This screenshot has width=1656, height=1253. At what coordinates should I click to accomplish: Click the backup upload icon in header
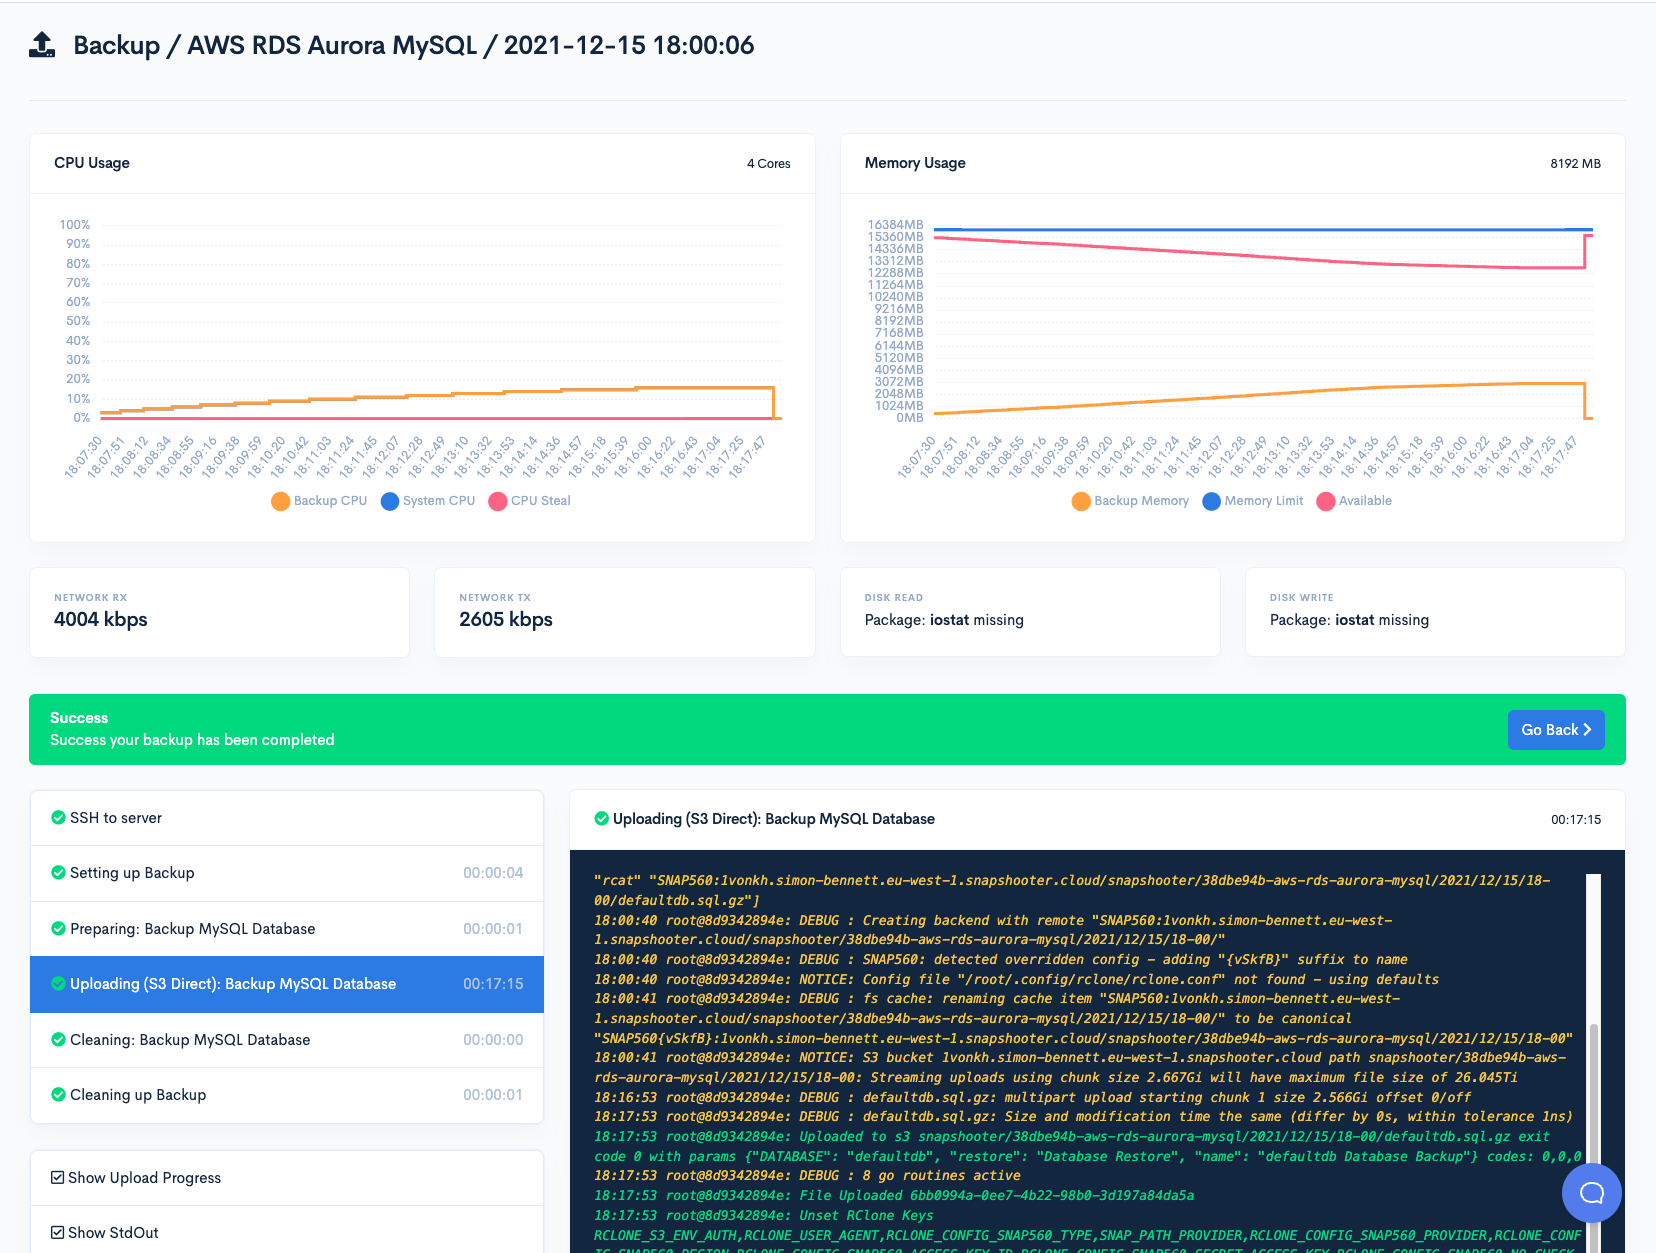[42, 45]
